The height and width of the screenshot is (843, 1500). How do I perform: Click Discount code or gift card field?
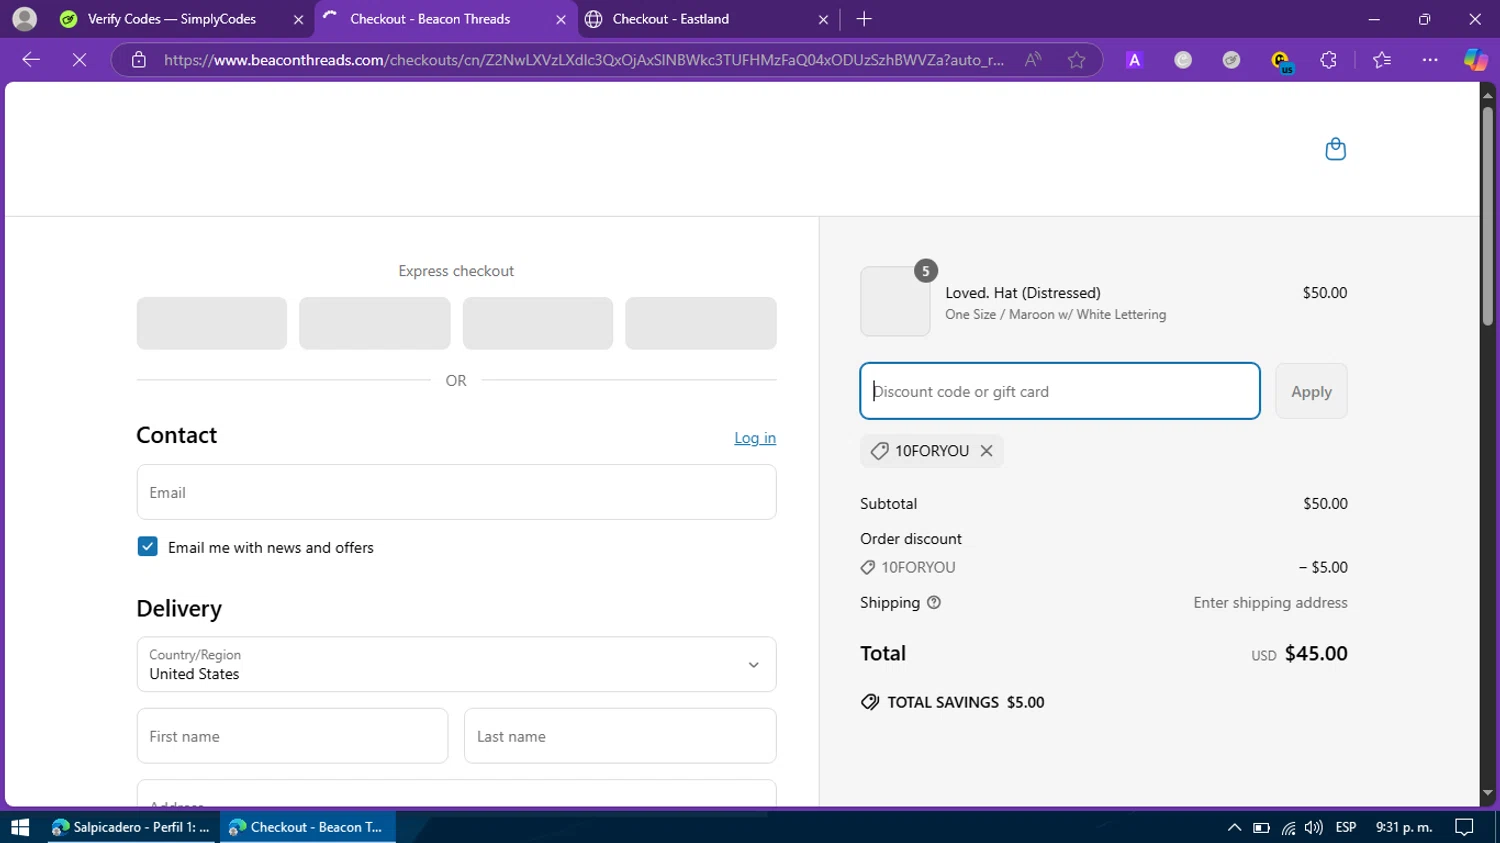coord(1060,391)
